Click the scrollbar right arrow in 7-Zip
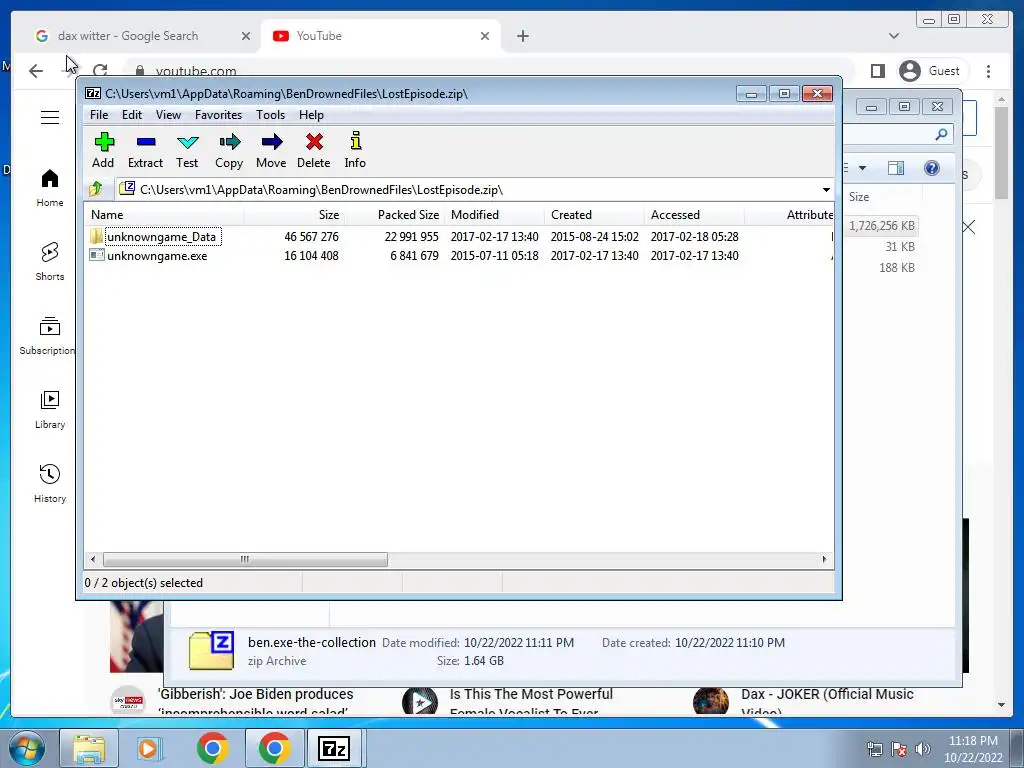 [824, 560]
